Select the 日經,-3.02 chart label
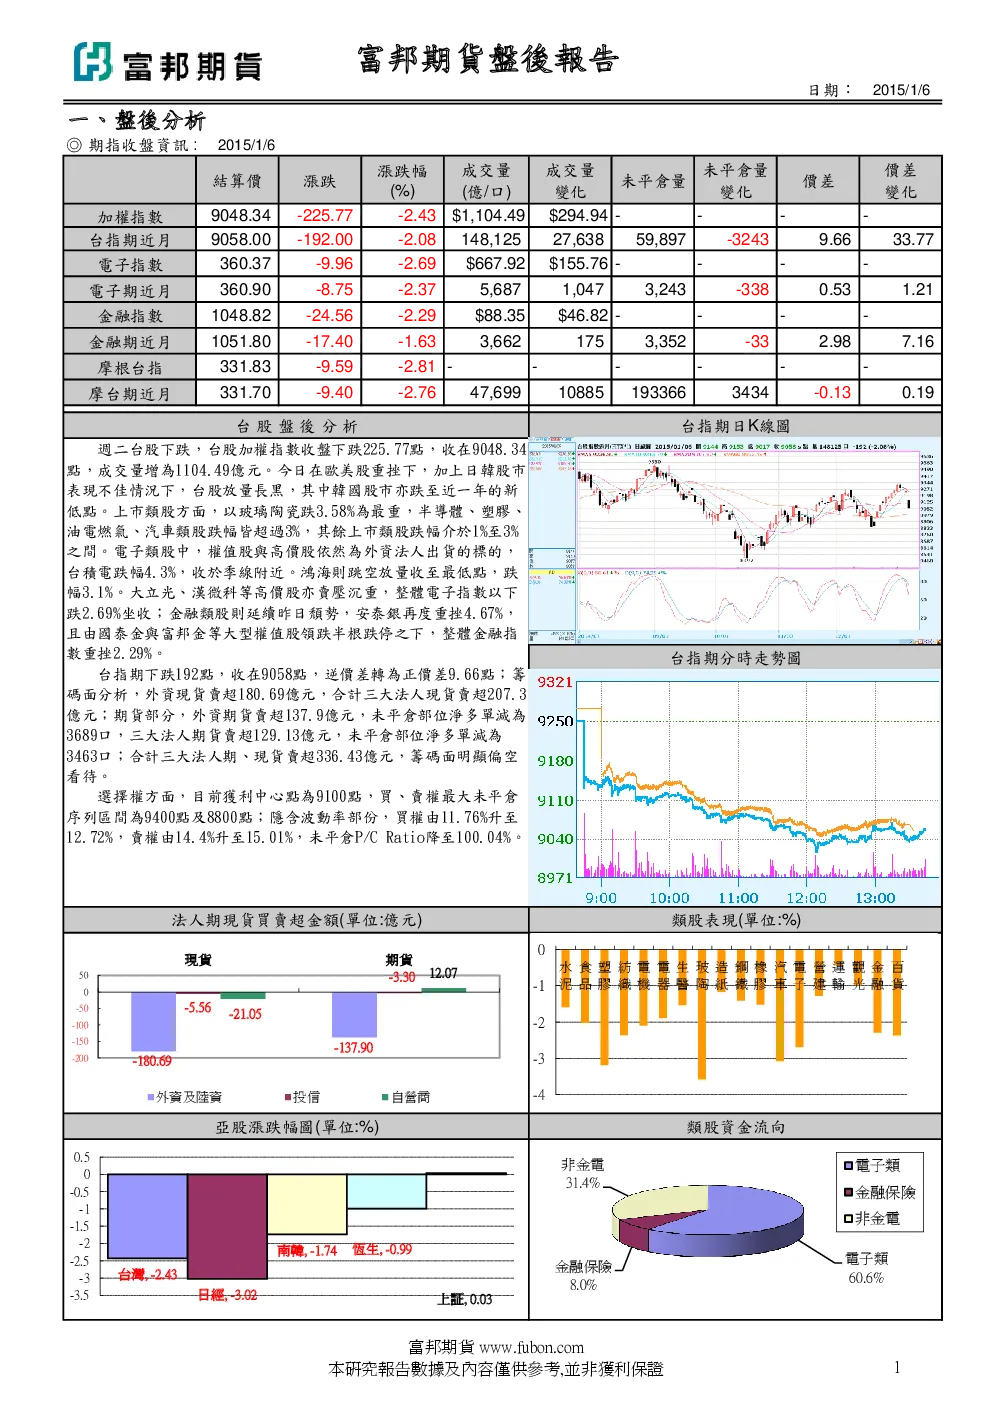 pos(227,1295)
